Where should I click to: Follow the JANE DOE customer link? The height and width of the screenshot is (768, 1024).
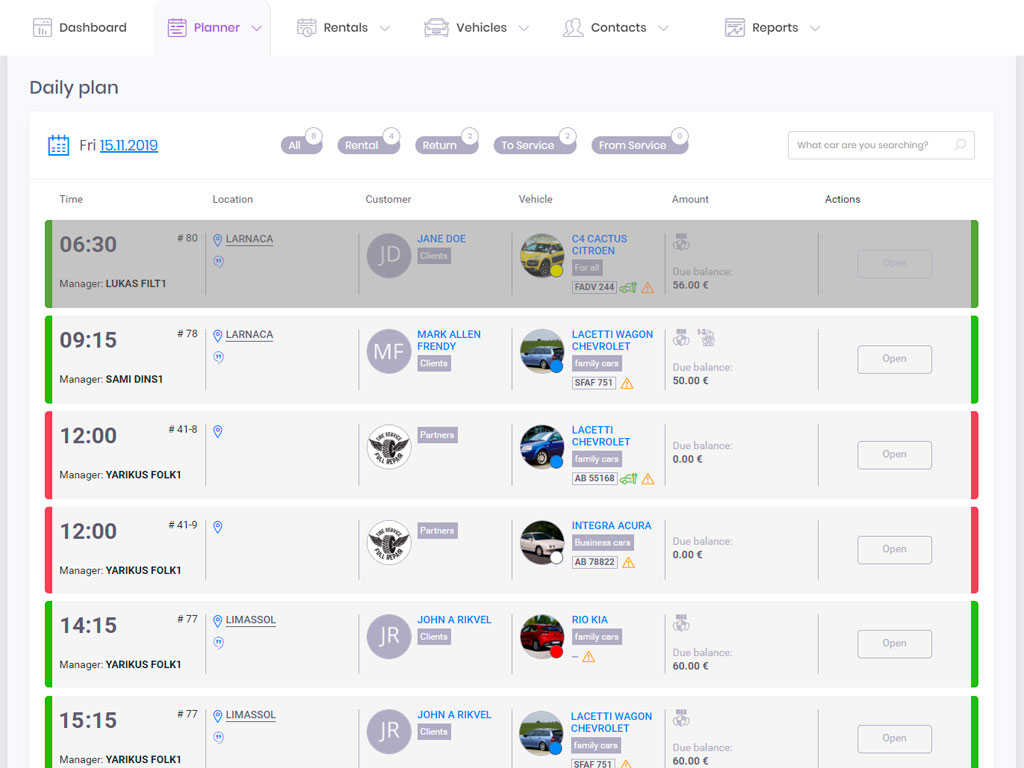441,239
